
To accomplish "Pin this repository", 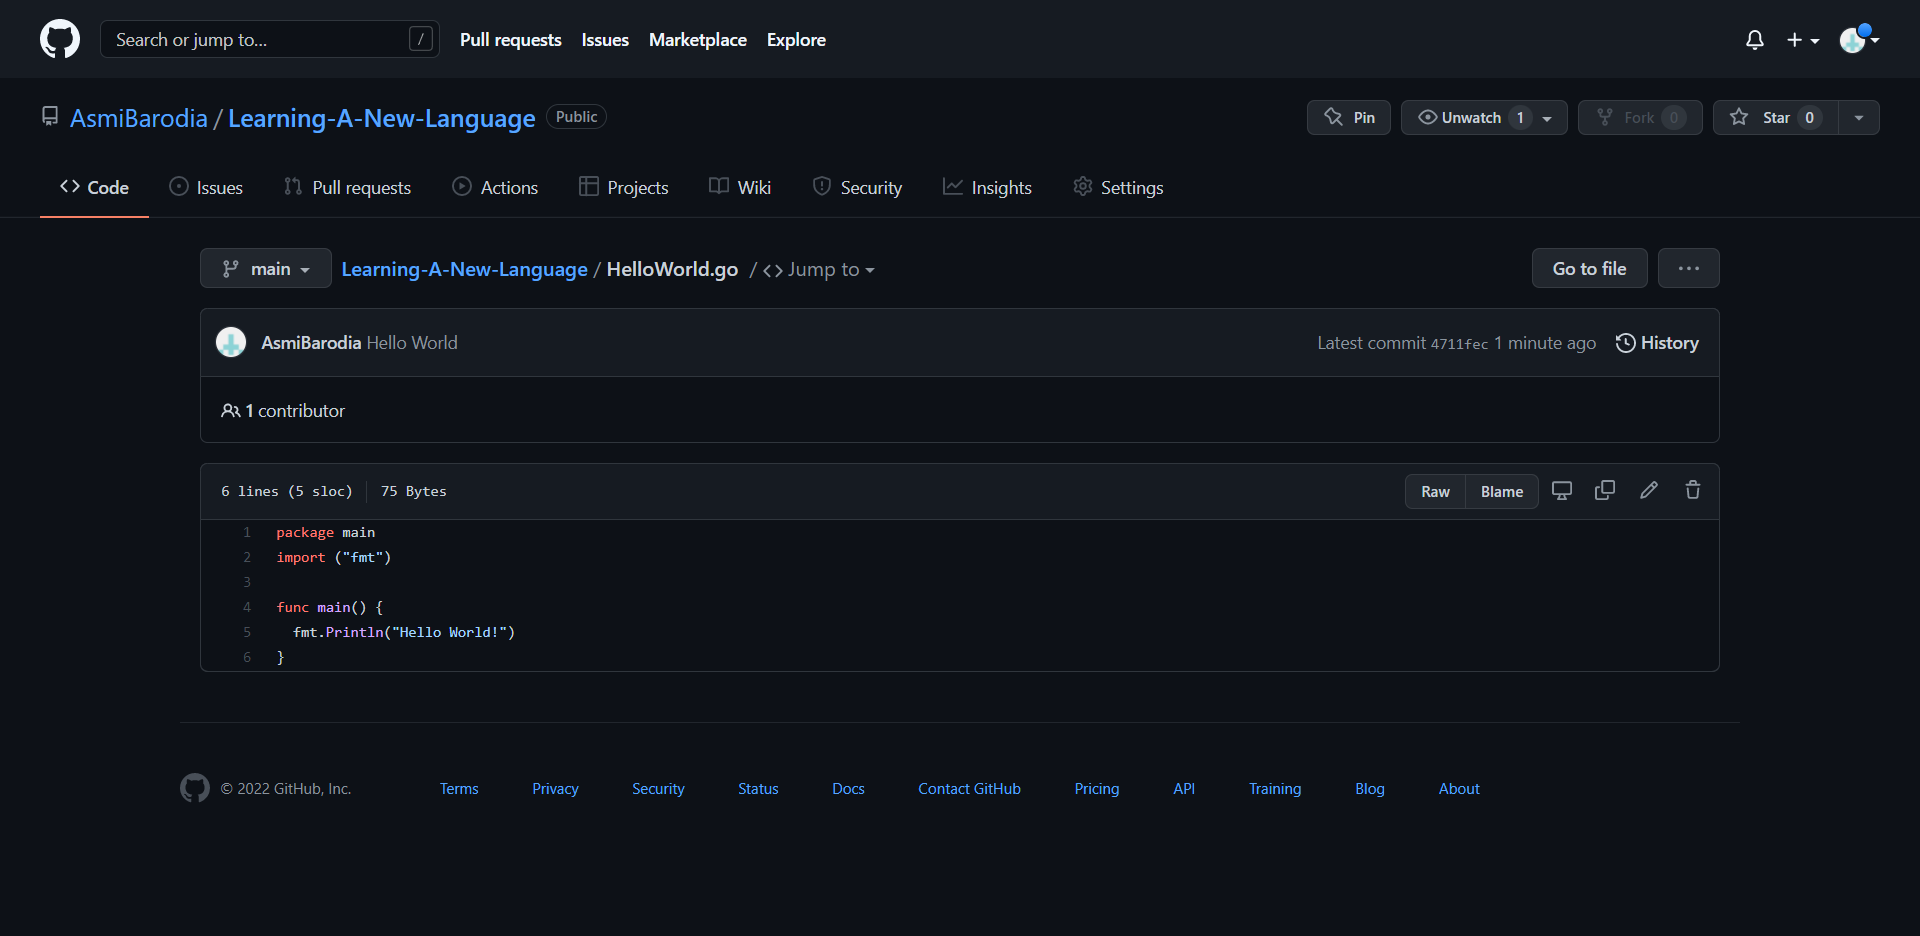I will [x=1349, y=117].
